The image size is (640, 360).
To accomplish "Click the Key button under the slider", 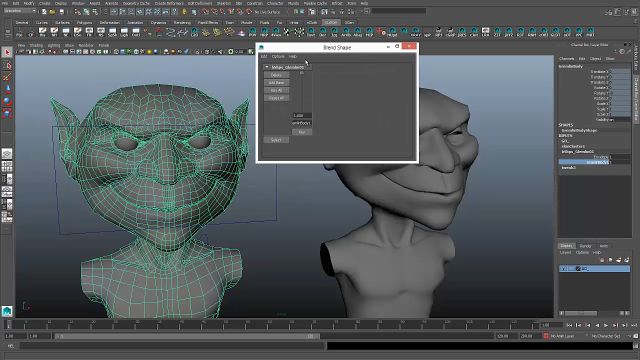I will 302,132.
